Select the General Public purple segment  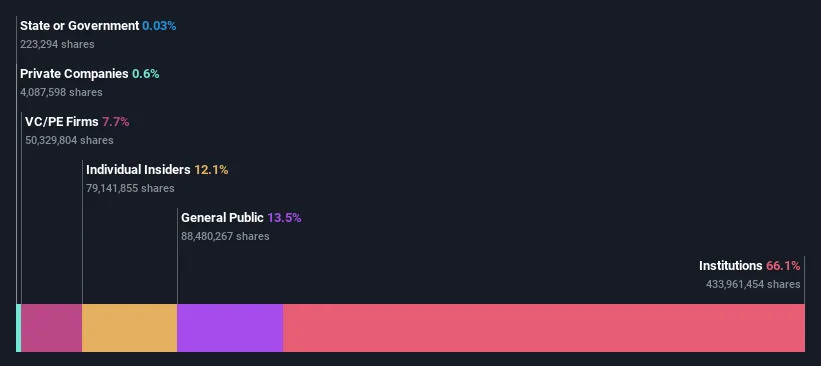[230, 328]
